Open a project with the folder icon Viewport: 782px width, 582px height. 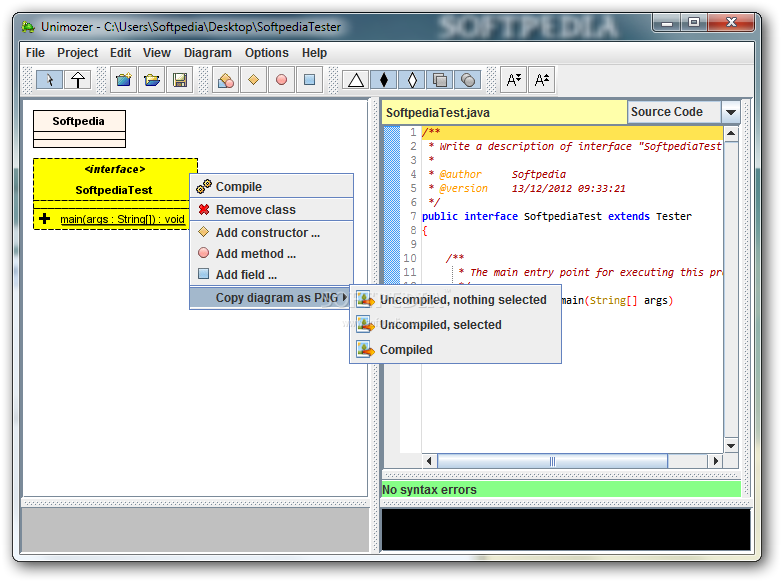click(x=152, y=80)
